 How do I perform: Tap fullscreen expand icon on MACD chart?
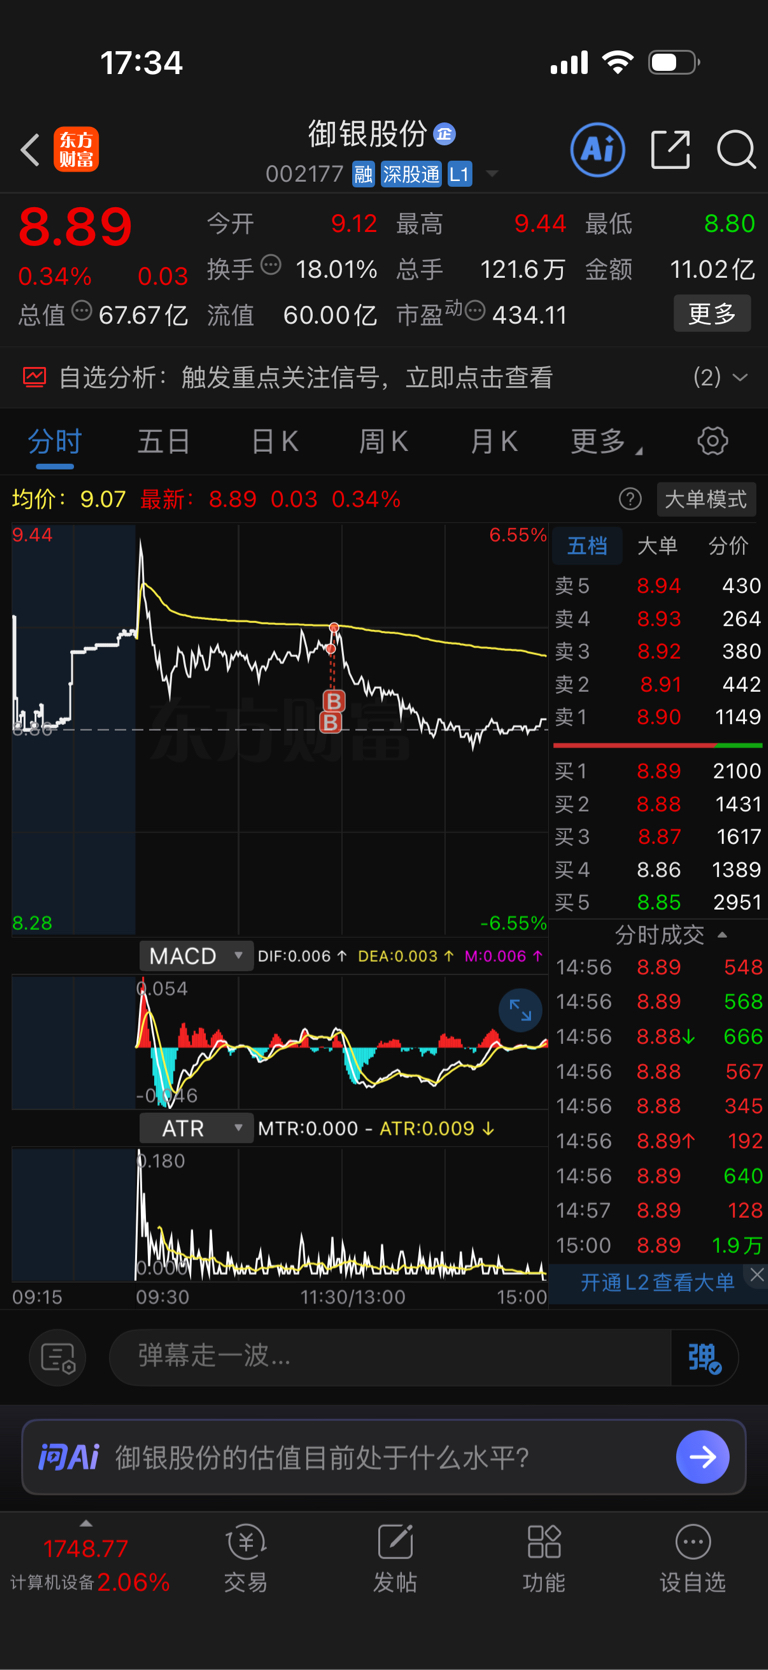520,1010
